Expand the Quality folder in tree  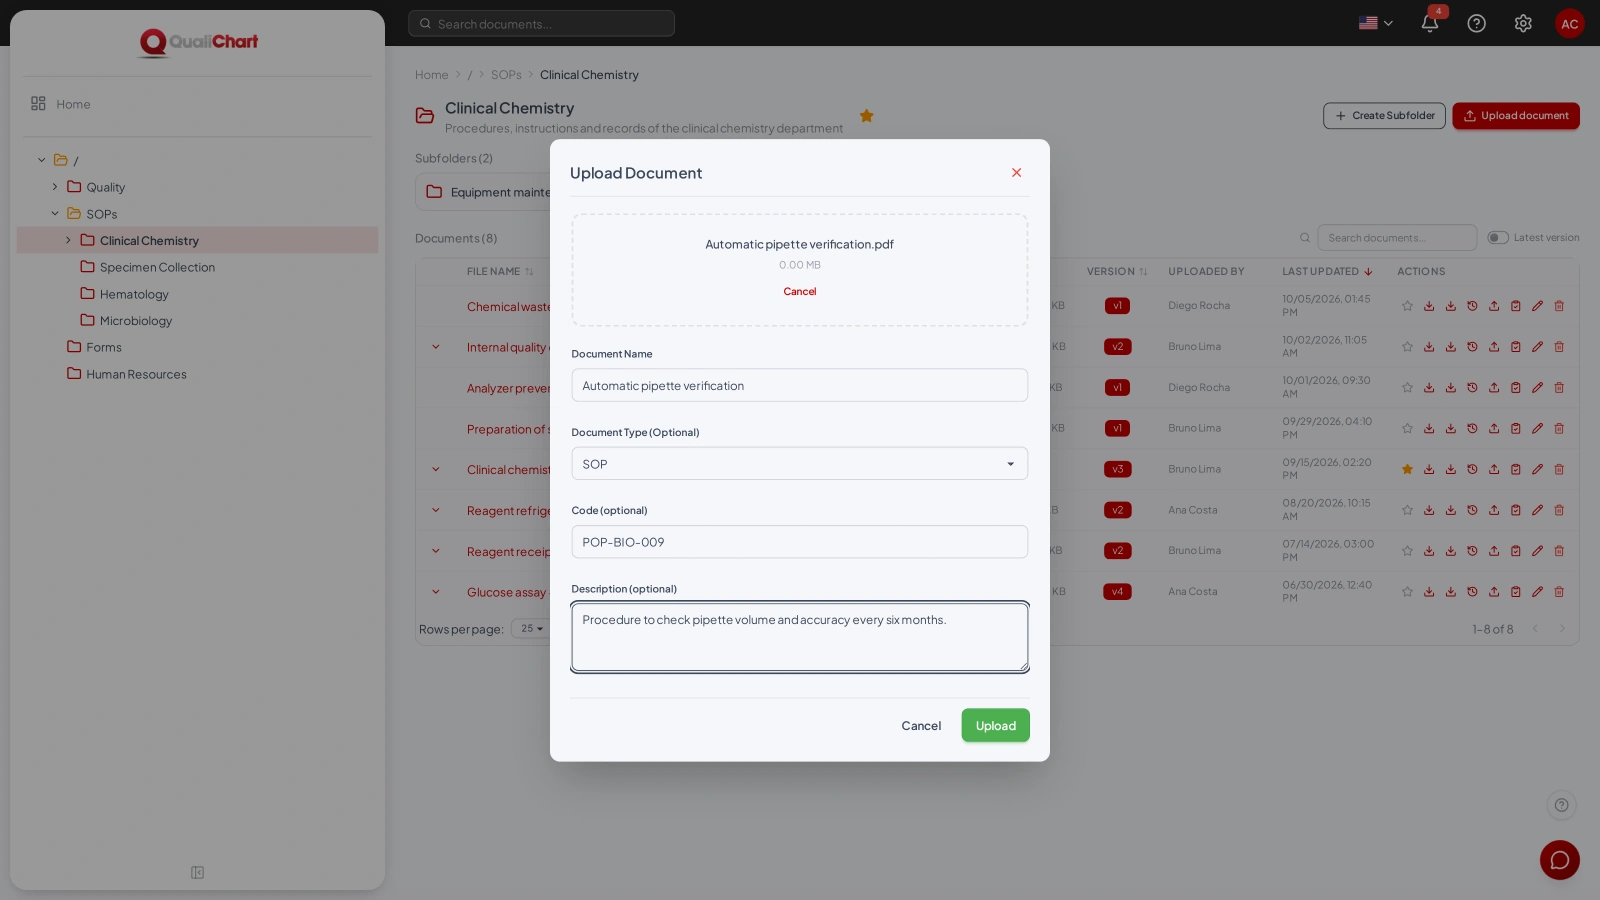[x=55, y=187]
